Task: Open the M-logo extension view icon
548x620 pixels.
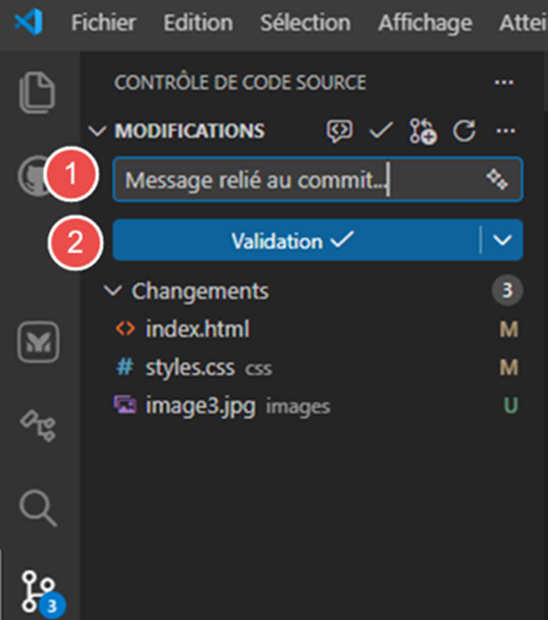Action: point(38,342)
